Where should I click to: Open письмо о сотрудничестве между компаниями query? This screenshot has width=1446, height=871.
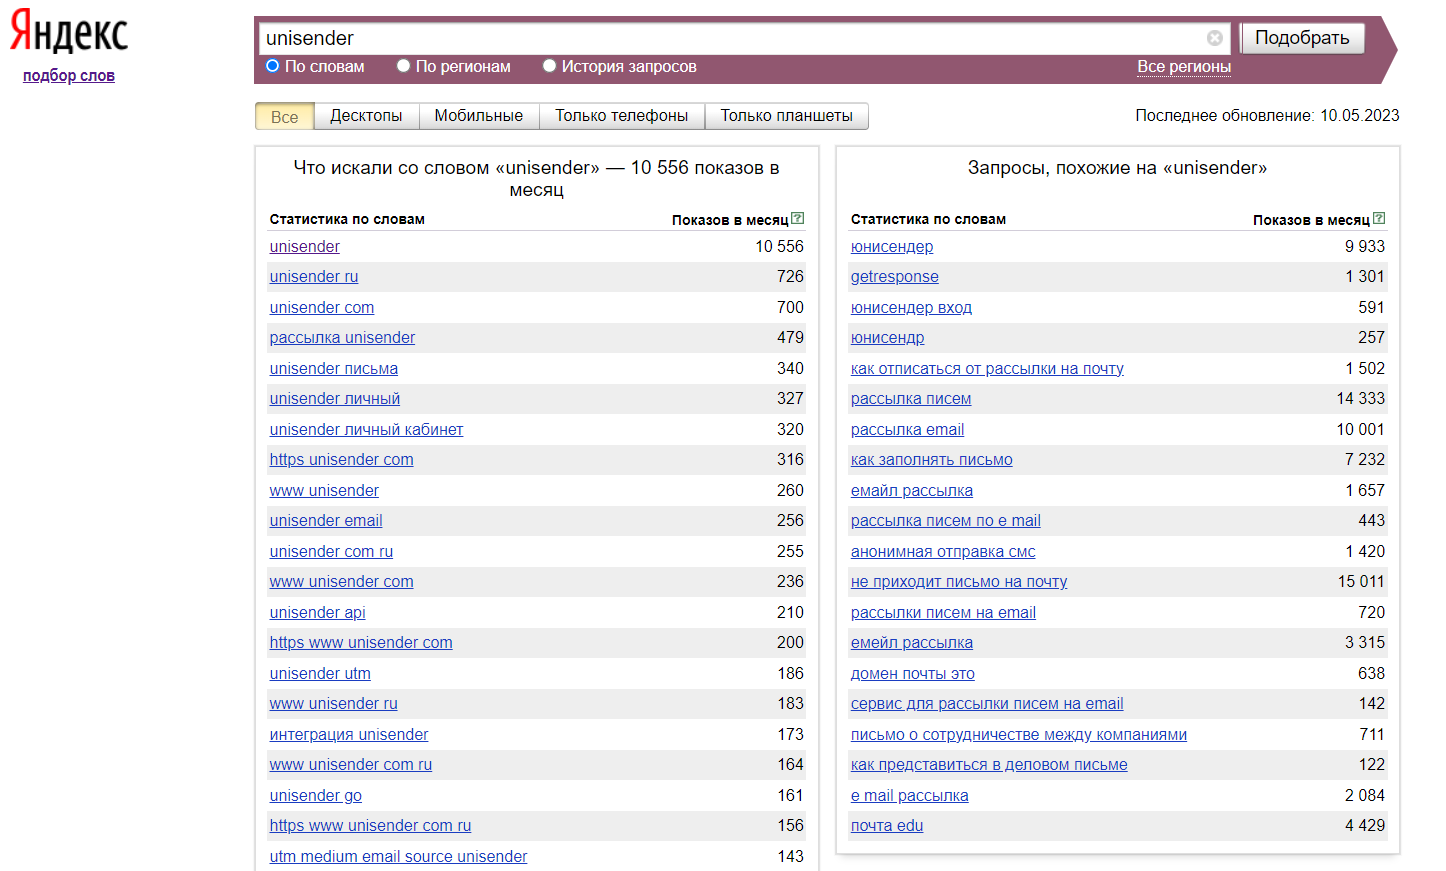1019,735
